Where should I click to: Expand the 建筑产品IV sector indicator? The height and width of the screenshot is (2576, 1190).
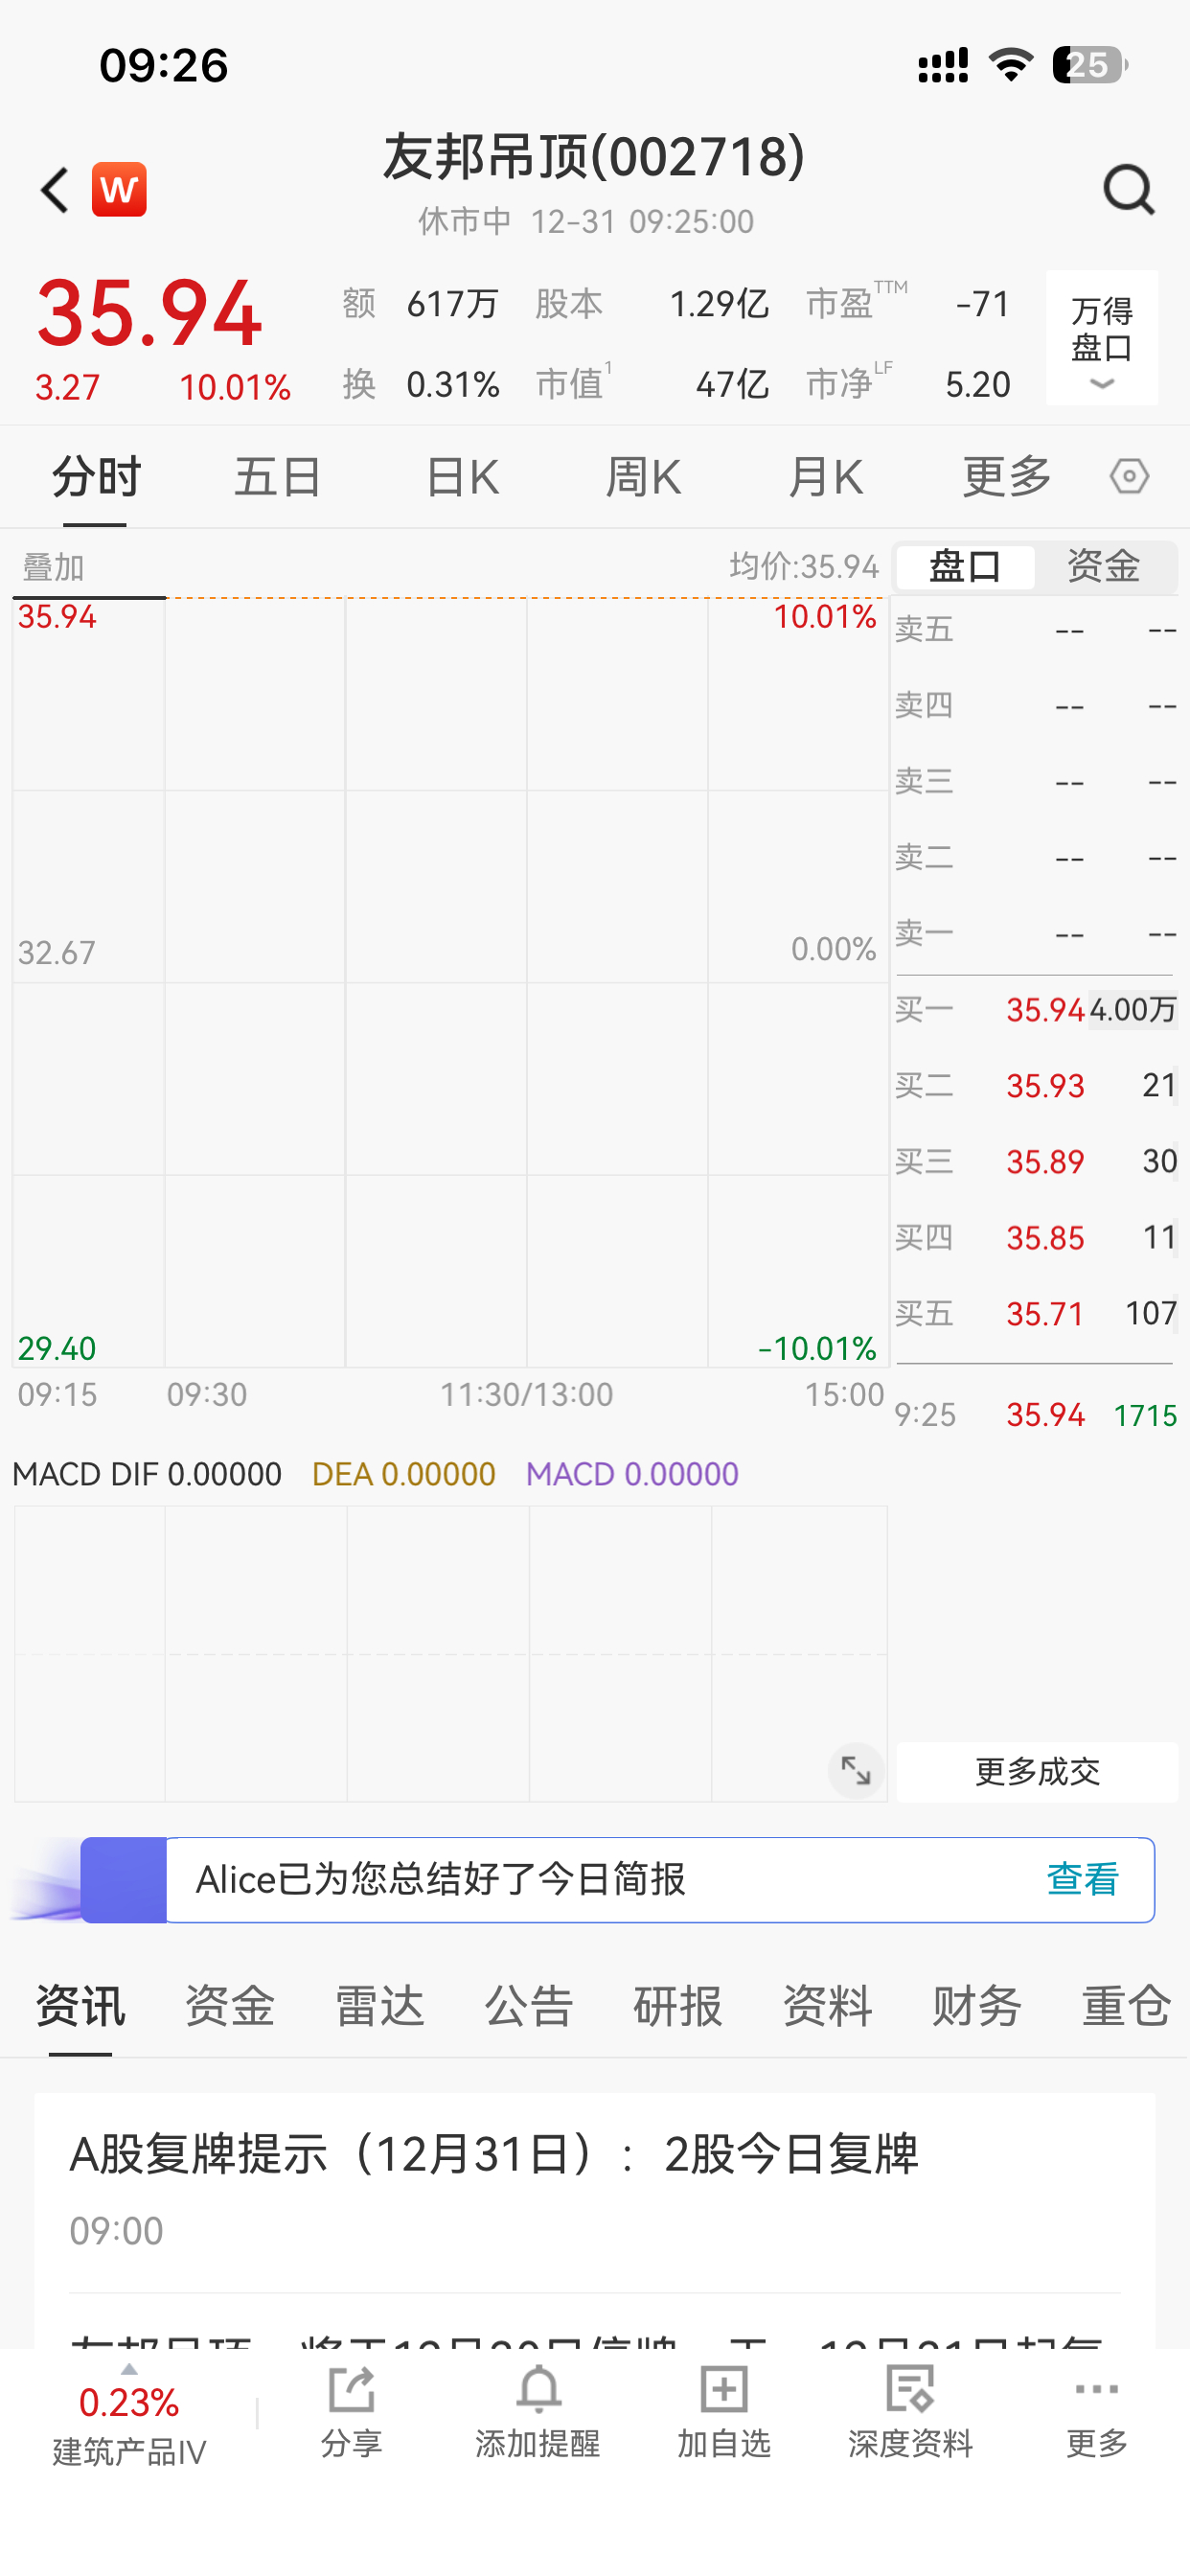(x=129, y=2412)
